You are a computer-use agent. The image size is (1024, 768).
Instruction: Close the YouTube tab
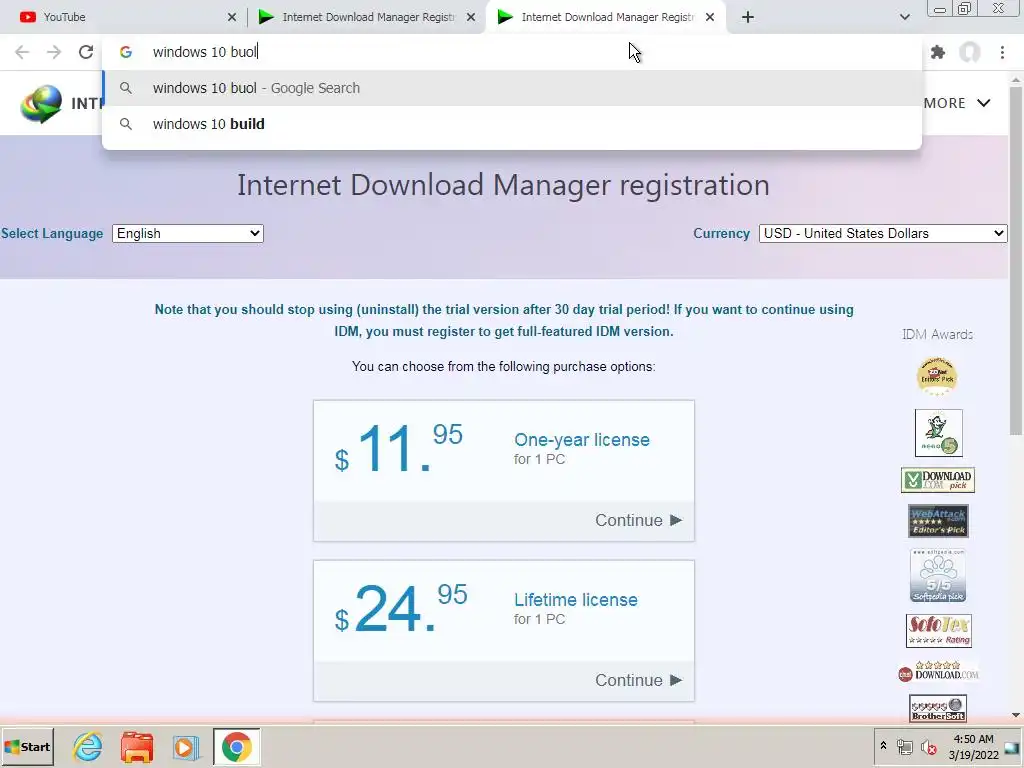232,17
